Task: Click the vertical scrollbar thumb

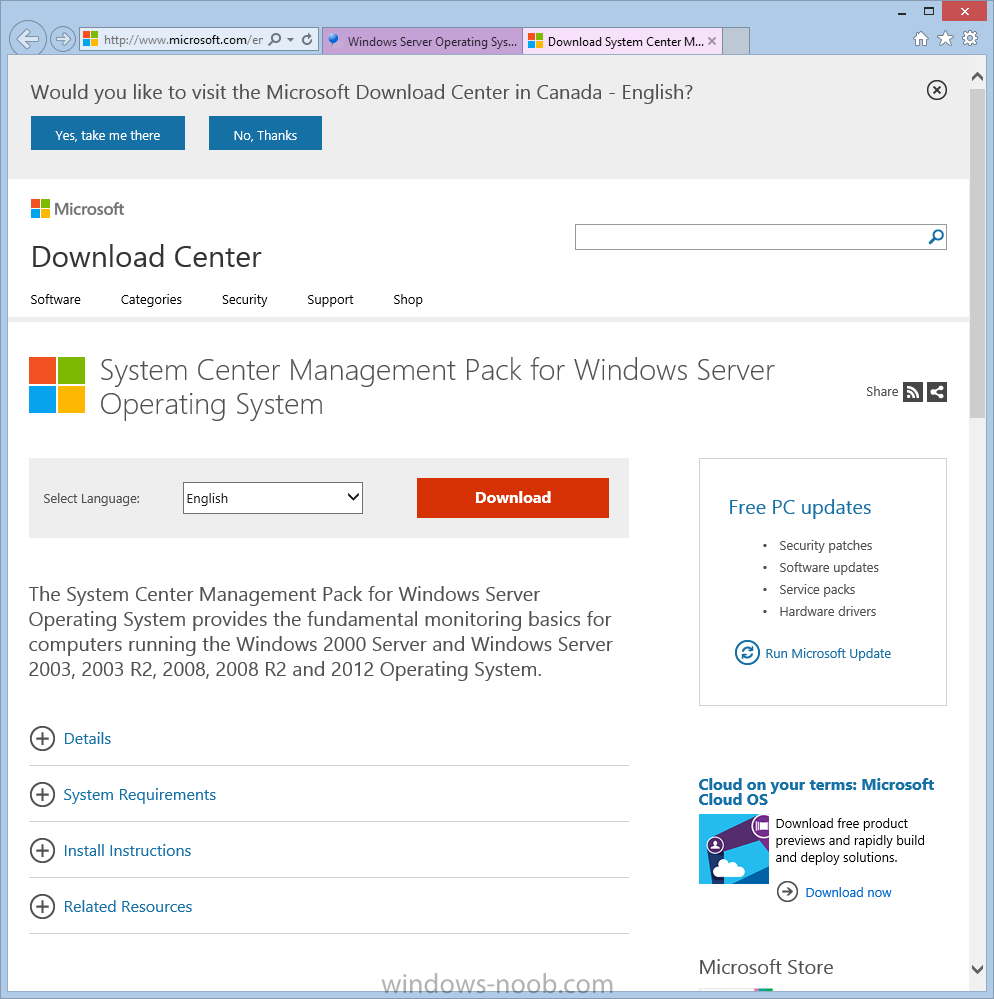Action: (x=977, y=254)
